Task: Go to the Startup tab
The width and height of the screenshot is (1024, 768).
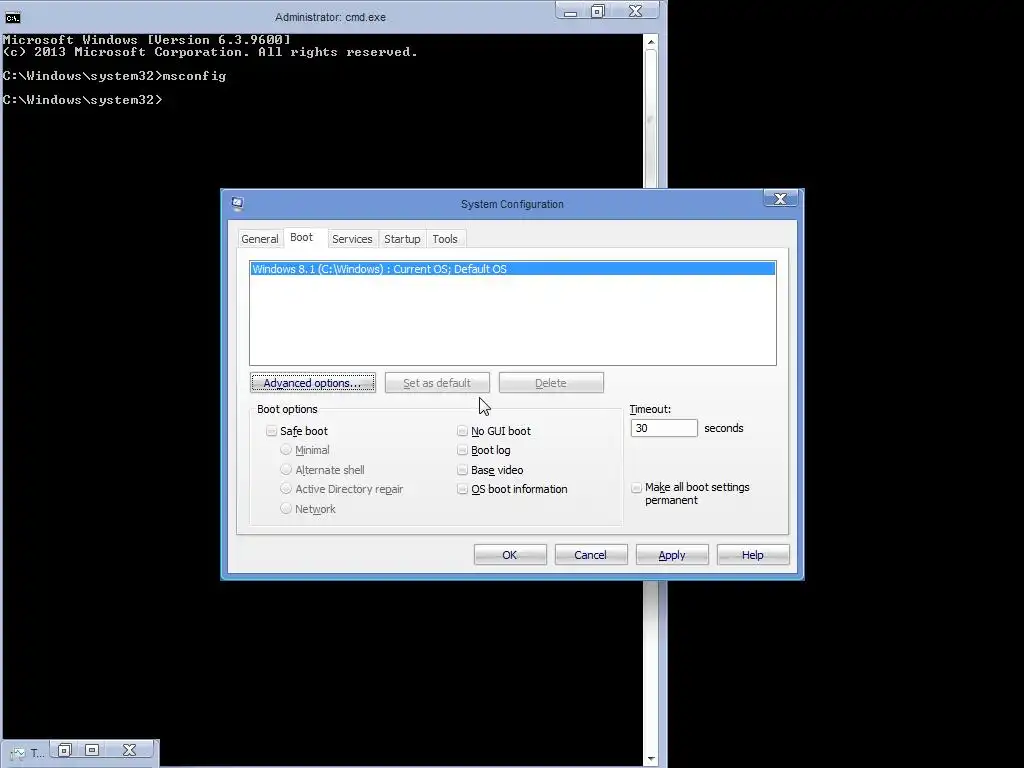Action: point(402,239)
